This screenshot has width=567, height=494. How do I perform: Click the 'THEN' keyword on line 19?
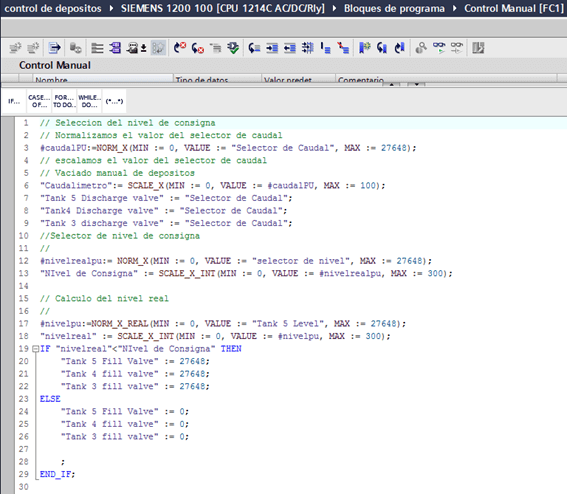point(231,349)
